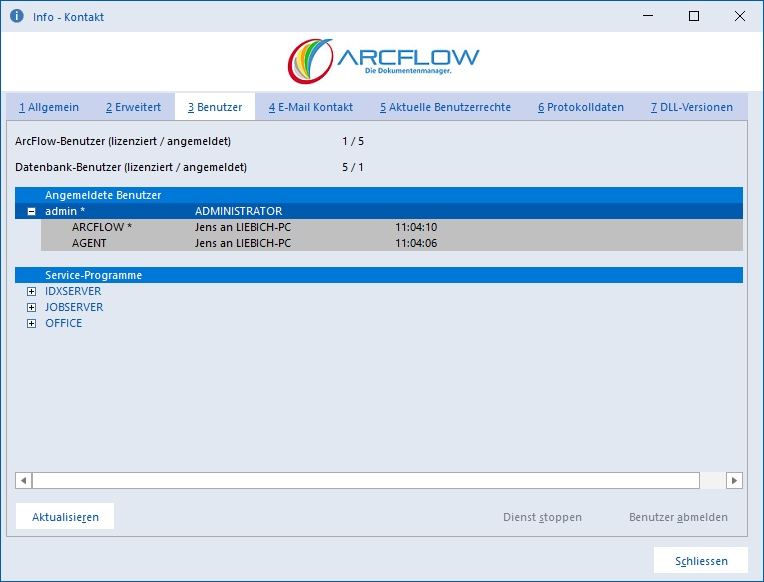Open the Erweitert tab
The width and height of the screenshot is (764, 582).
133,107
